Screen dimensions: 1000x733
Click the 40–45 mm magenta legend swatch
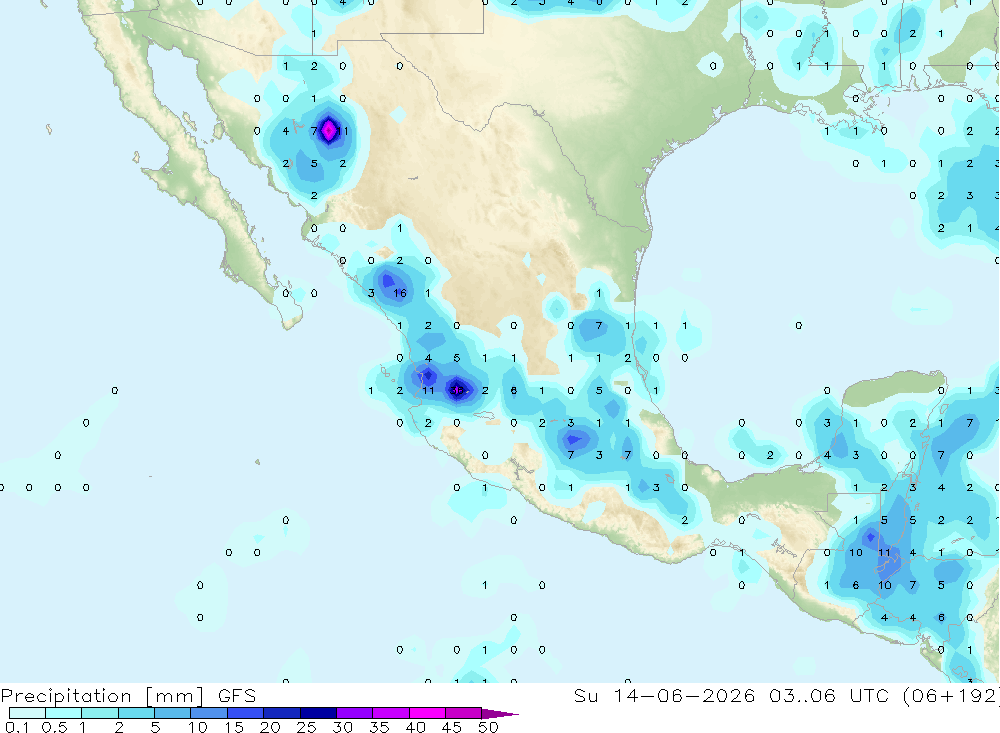tap(427, 713)
